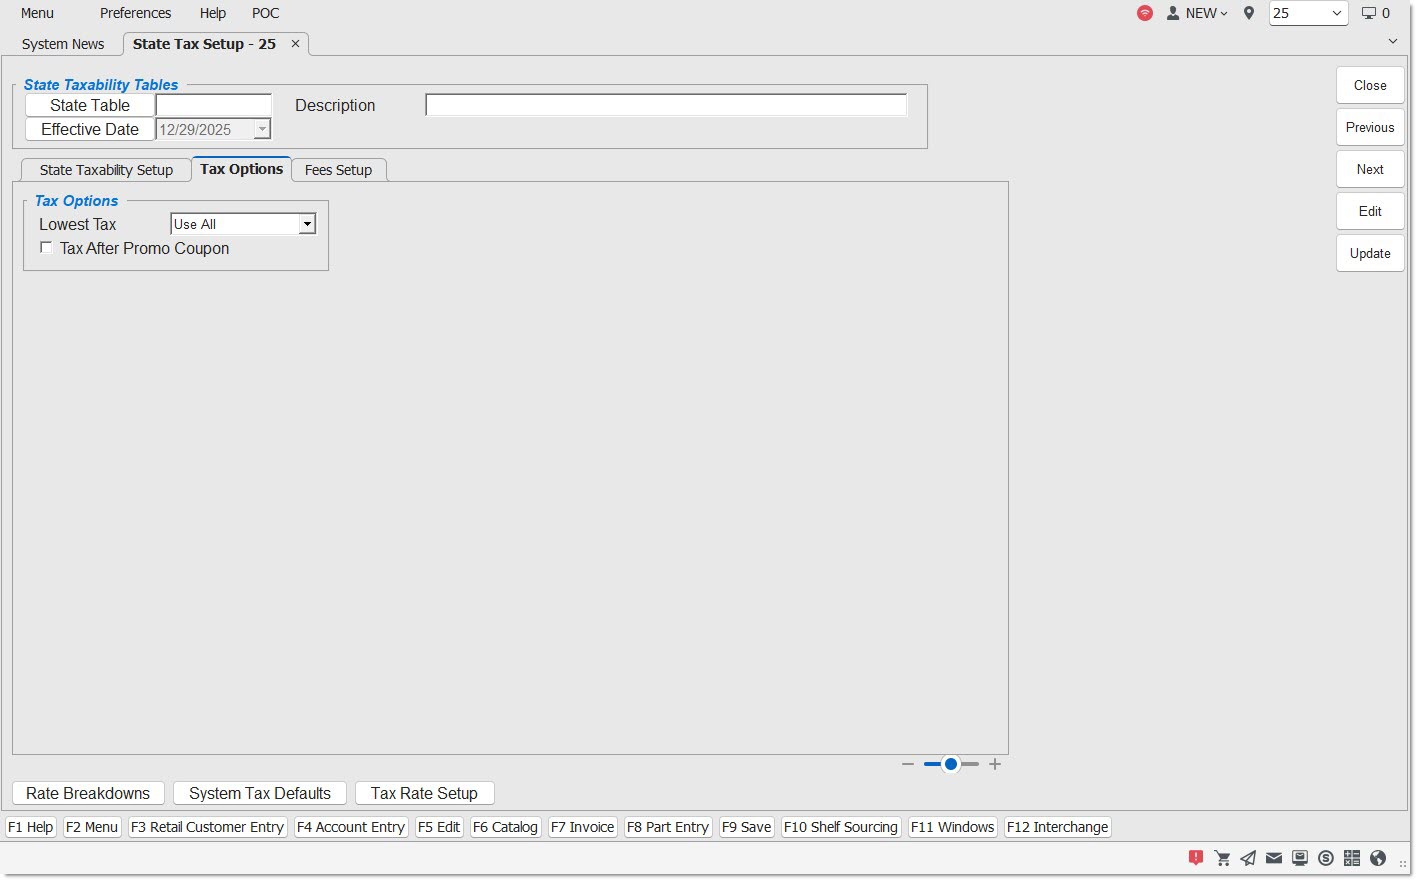This screenshot has height=880, width=1416.
Task: Click the calculator icon in status bar
Action: click(1352, 858)
